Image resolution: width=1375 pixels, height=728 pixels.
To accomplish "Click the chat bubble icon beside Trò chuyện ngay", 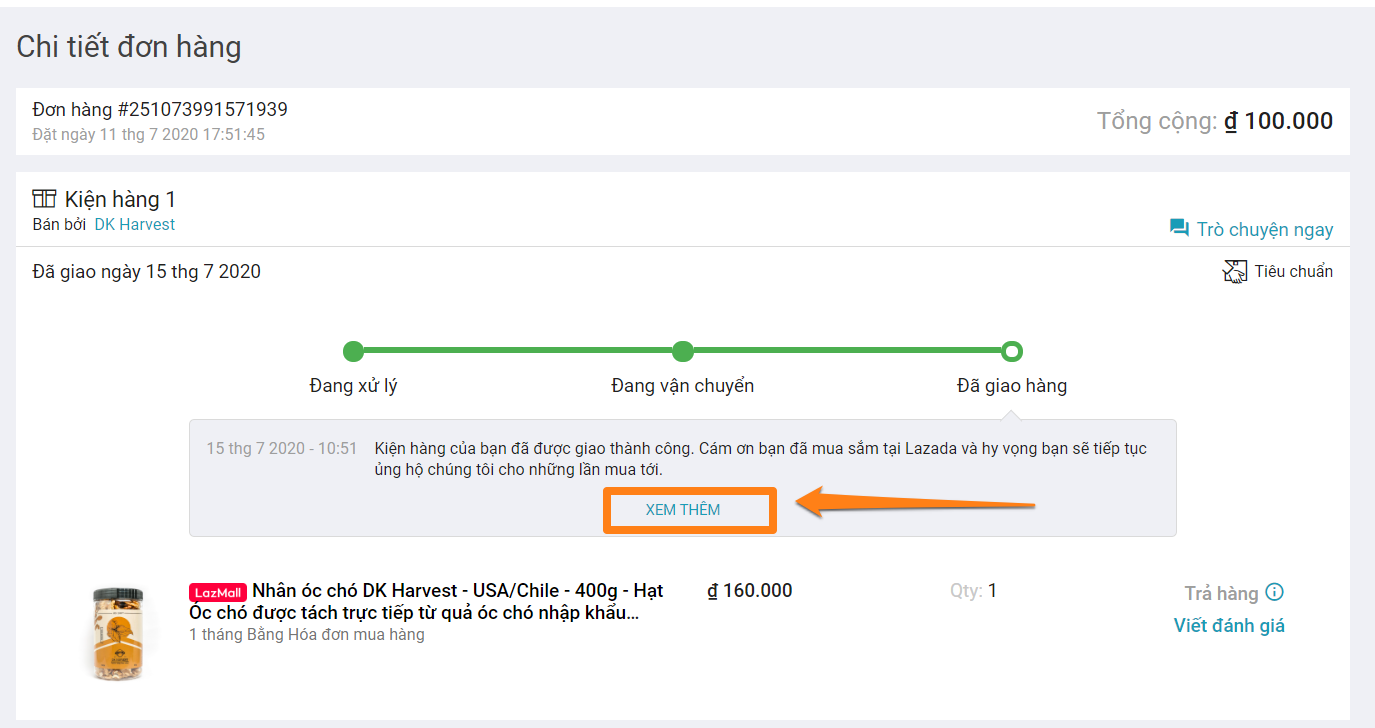I will (1178, 228).
